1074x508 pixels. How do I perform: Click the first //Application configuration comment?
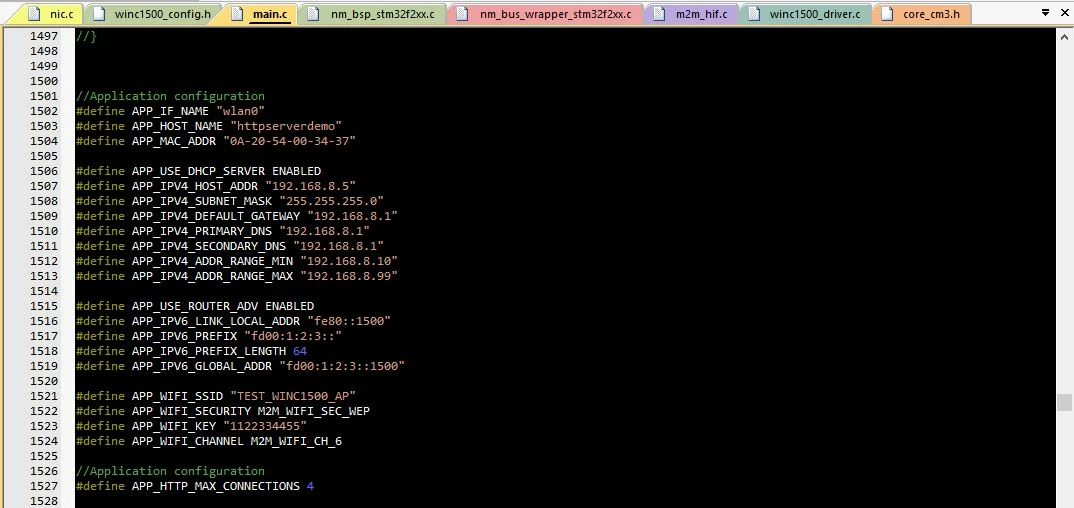pos(171,96)
